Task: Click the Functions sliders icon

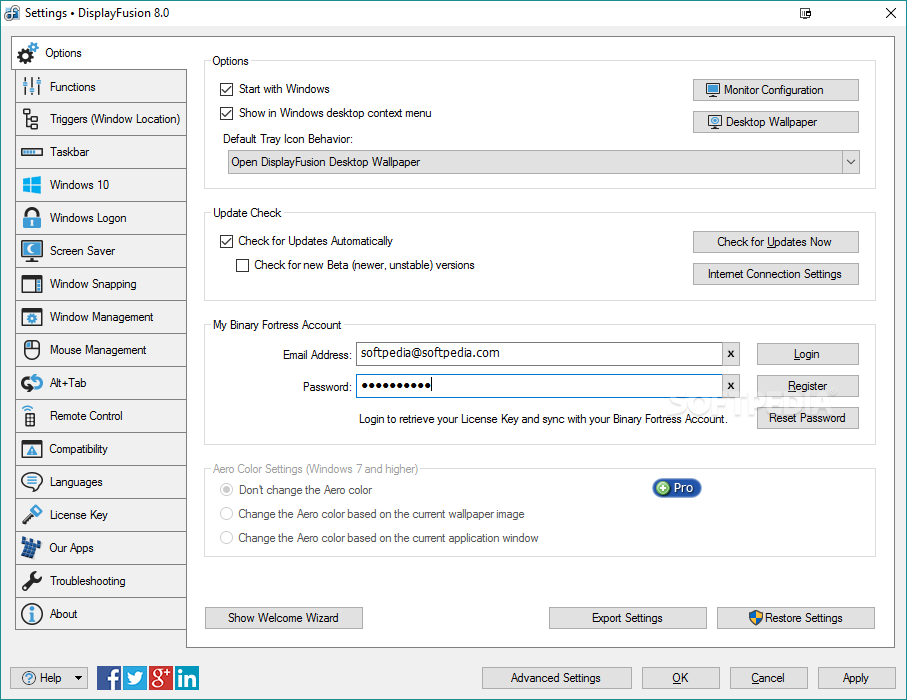Action: [31, 87]
